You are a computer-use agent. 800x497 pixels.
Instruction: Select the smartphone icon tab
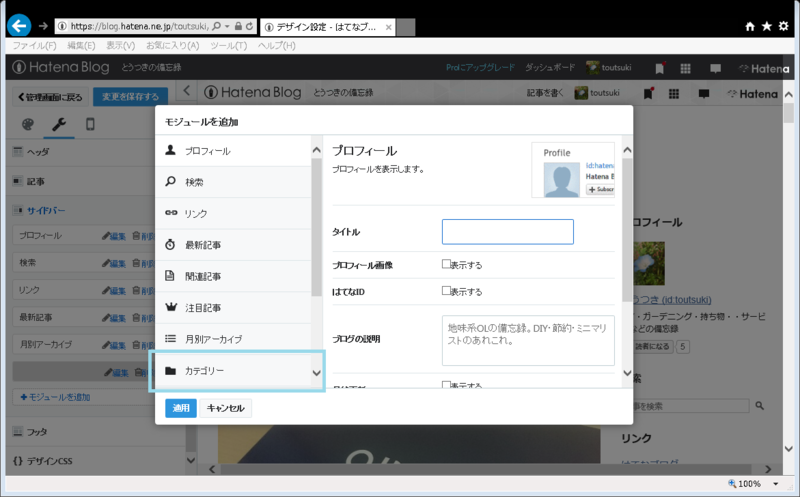click(x=90, y=124)
